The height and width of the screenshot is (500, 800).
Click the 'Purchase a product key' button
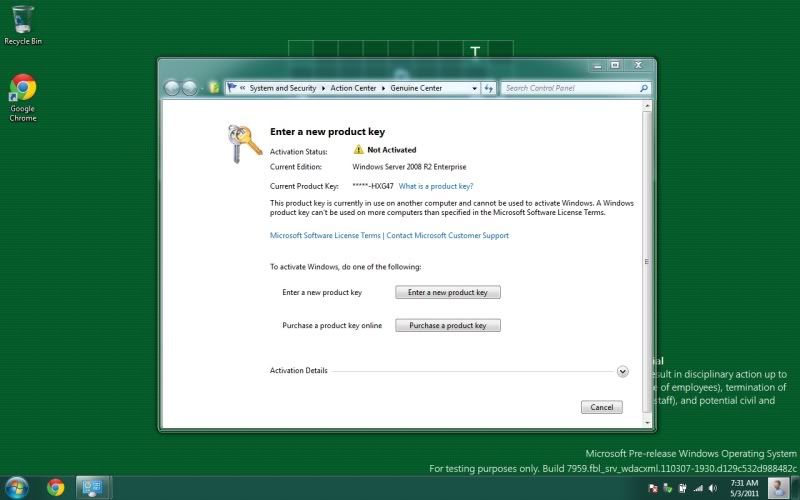tap(448, 326)
